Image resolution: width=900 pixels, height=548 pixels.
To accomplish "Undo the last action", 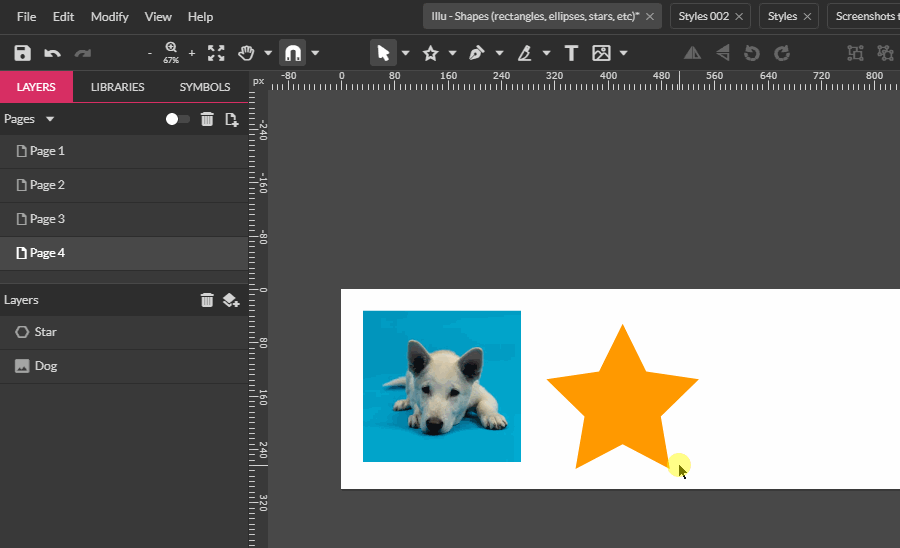I will pyautogui.click(x=52, y=53).
